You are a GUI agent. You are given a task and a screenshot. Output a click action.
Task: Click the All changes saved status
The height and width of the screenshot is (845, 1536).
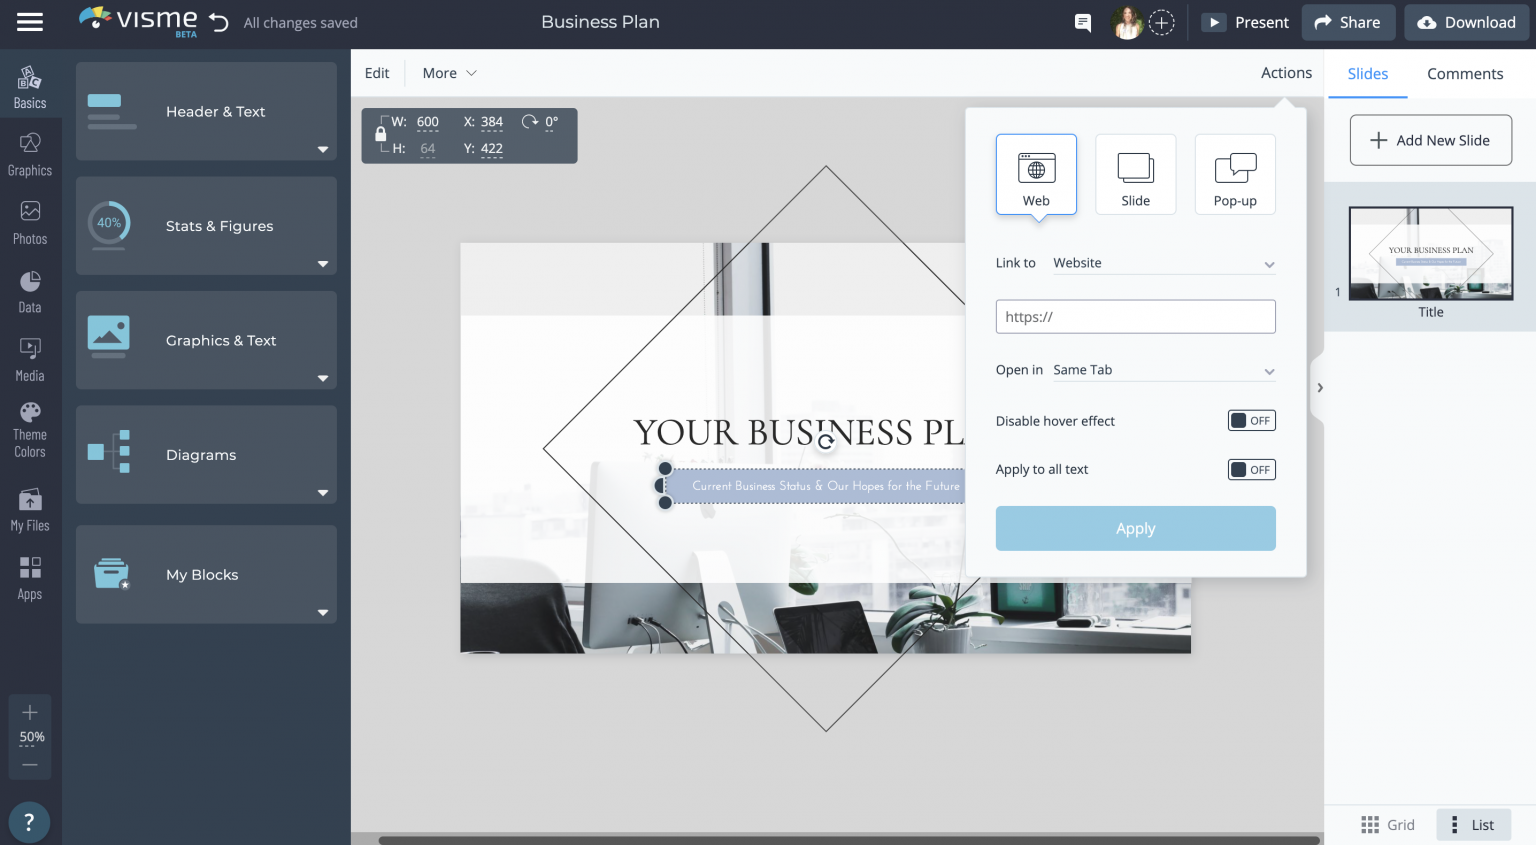(x=300, y=23)
